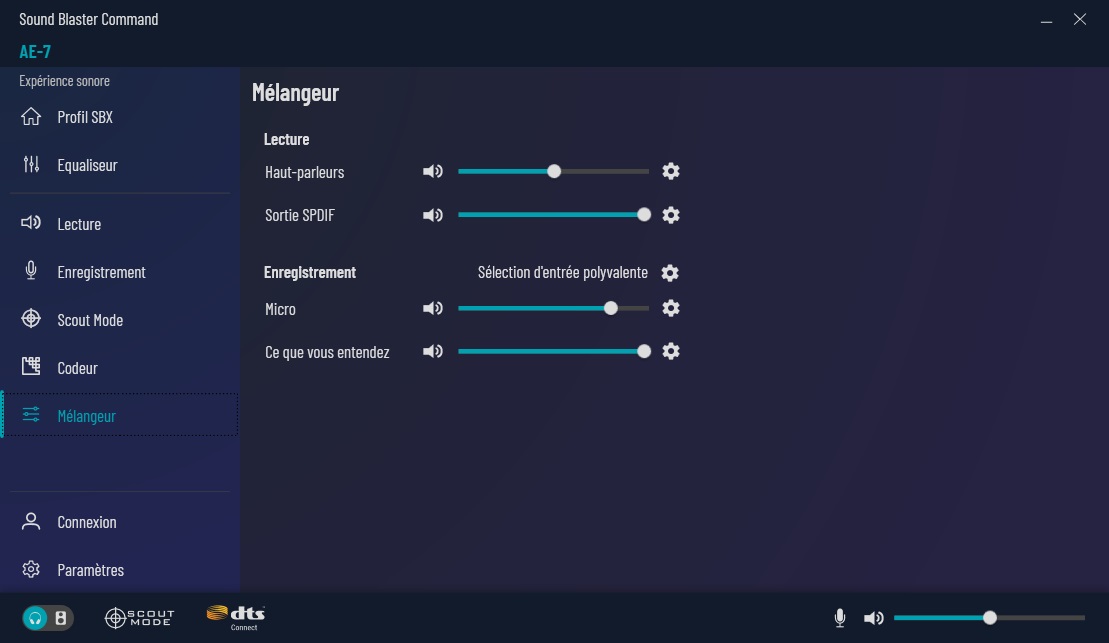The image size is (1109, 643).
Task: Open the Lecture section
Action: point(120,224)
